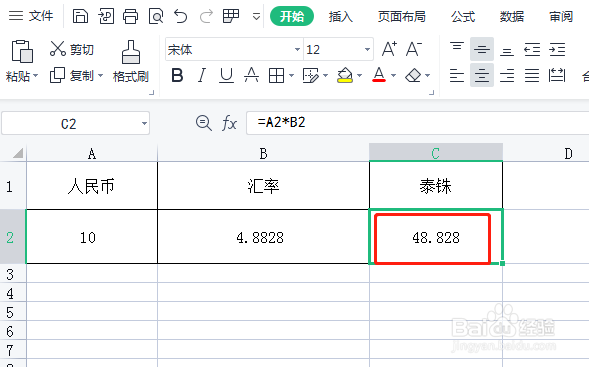Select column B header
The width and height of the screenshot is (589, 367).
(x=263, y=153)
